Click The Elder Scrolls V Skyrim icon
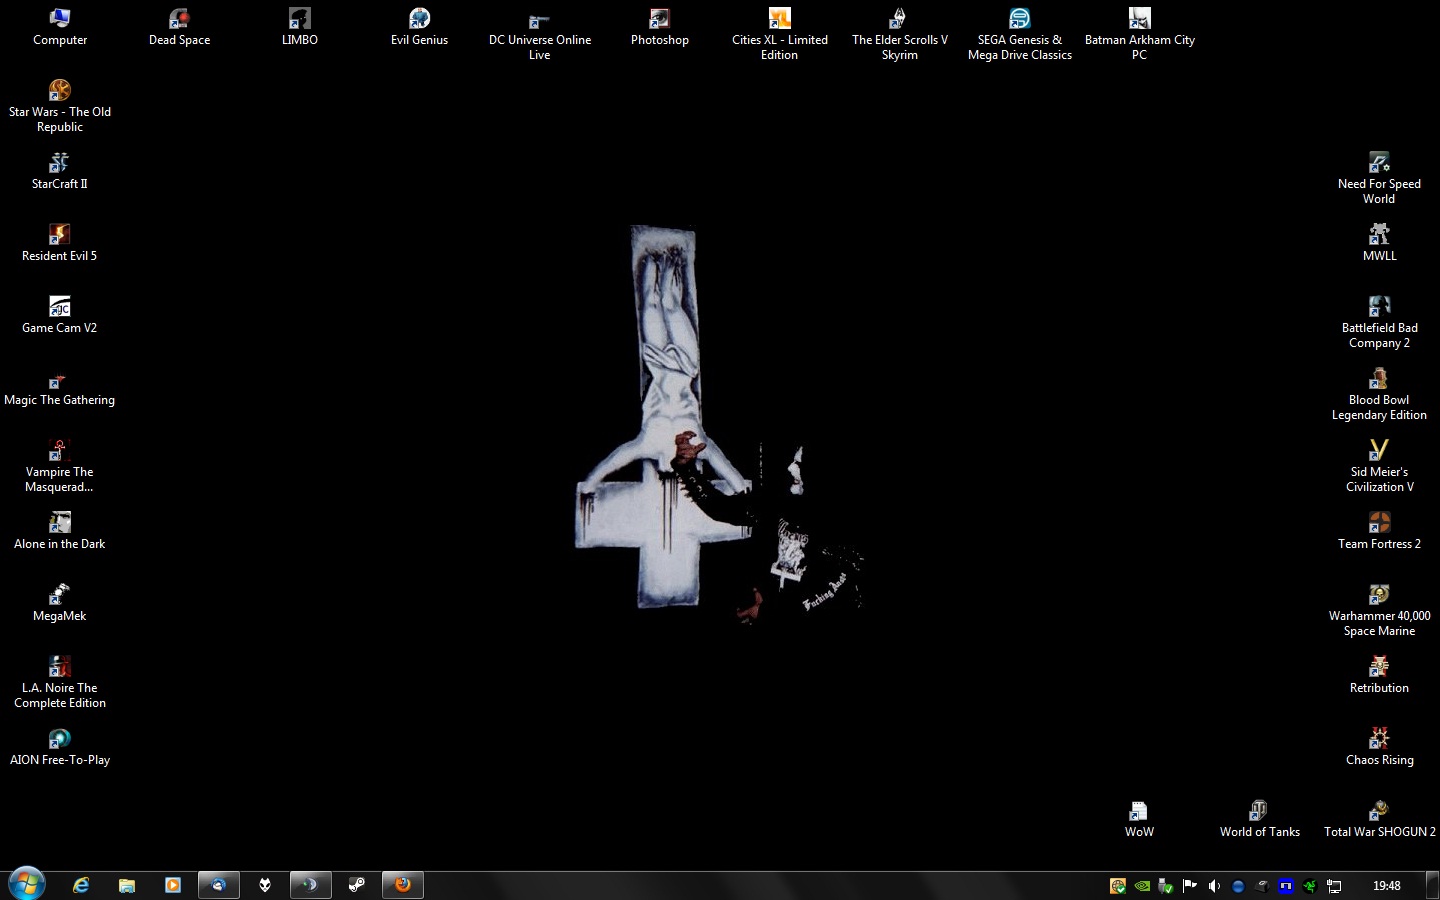The height and width of the screenshot is (900, 1440). [x=900, y=34]
